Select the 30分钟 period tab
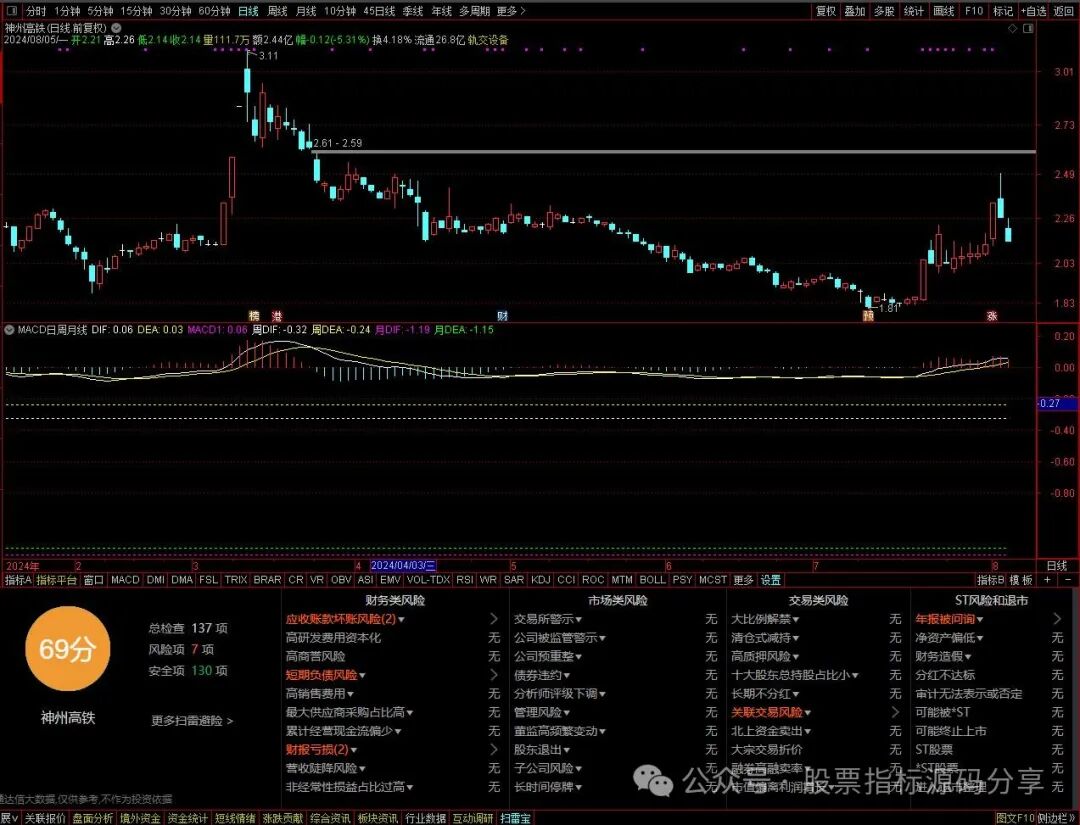Screen dimensions: 1080x825 tap(176, 11)
